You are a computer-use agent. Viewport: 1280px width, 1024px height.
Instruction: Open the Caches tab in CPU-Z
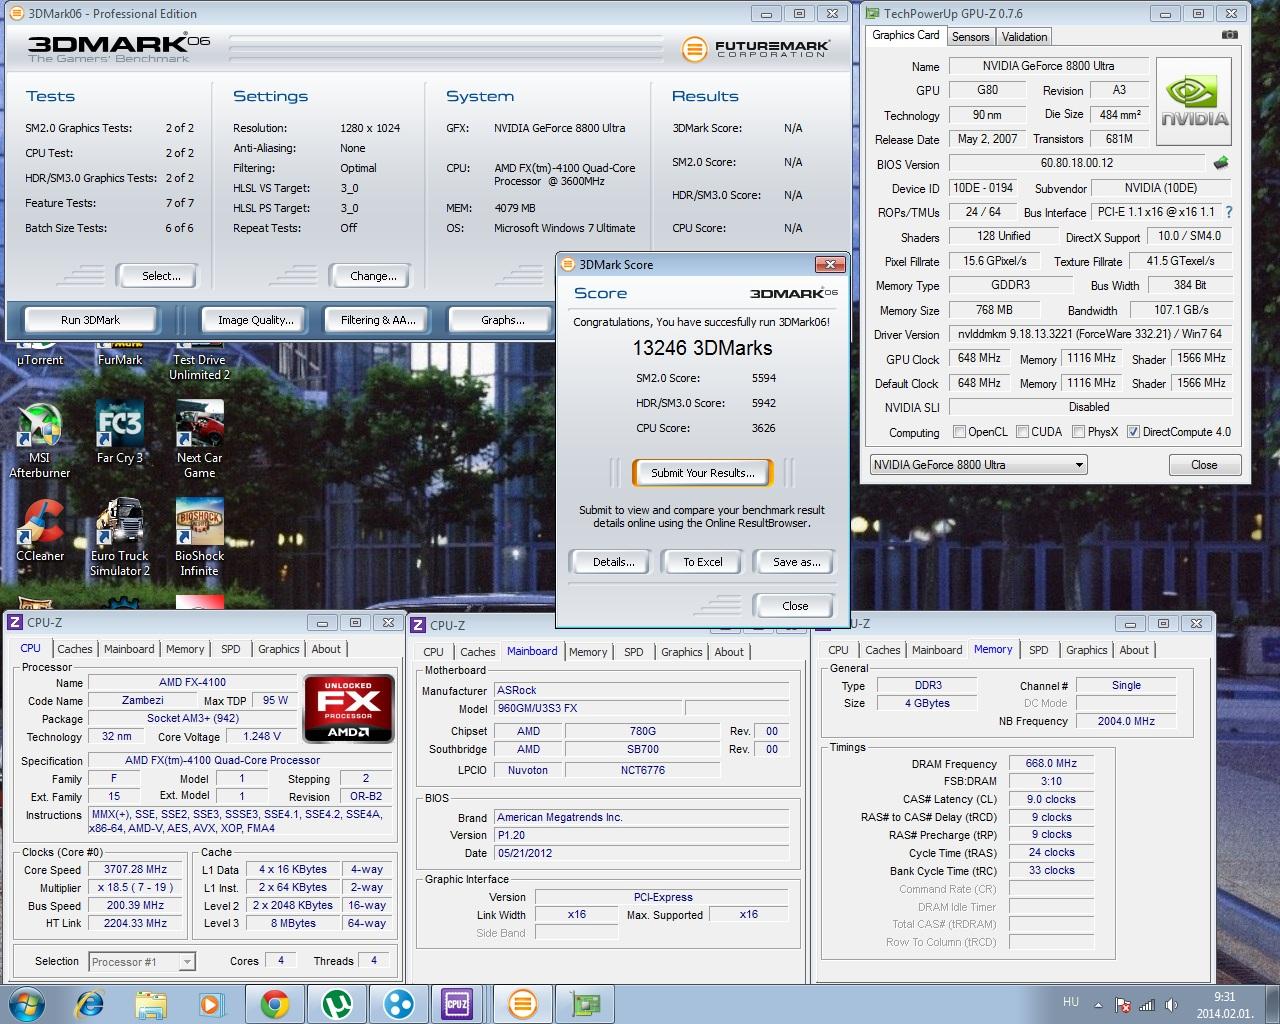coord(74,649)
